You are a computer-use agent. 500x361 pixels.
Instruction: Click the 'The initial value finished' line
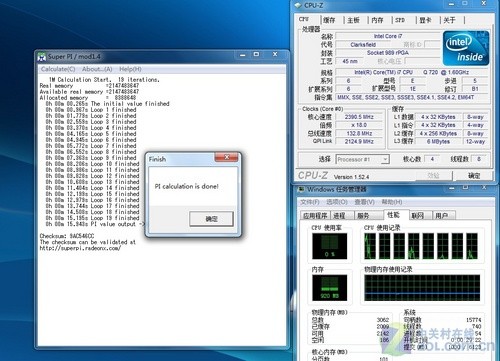(107, 104)
